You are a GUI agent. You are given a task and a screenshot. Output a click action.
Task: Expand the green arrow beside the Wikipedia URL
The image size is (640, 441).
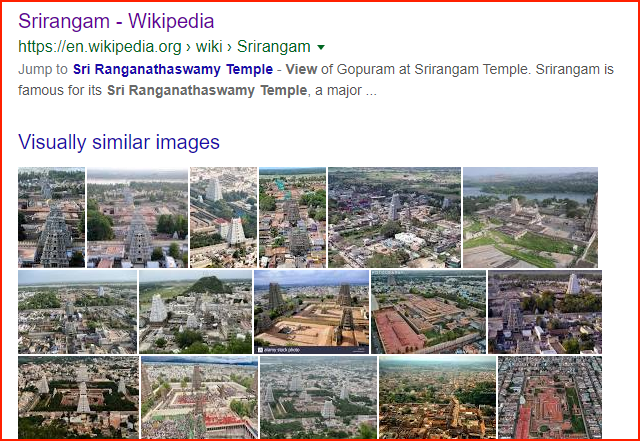click(321, 47)
